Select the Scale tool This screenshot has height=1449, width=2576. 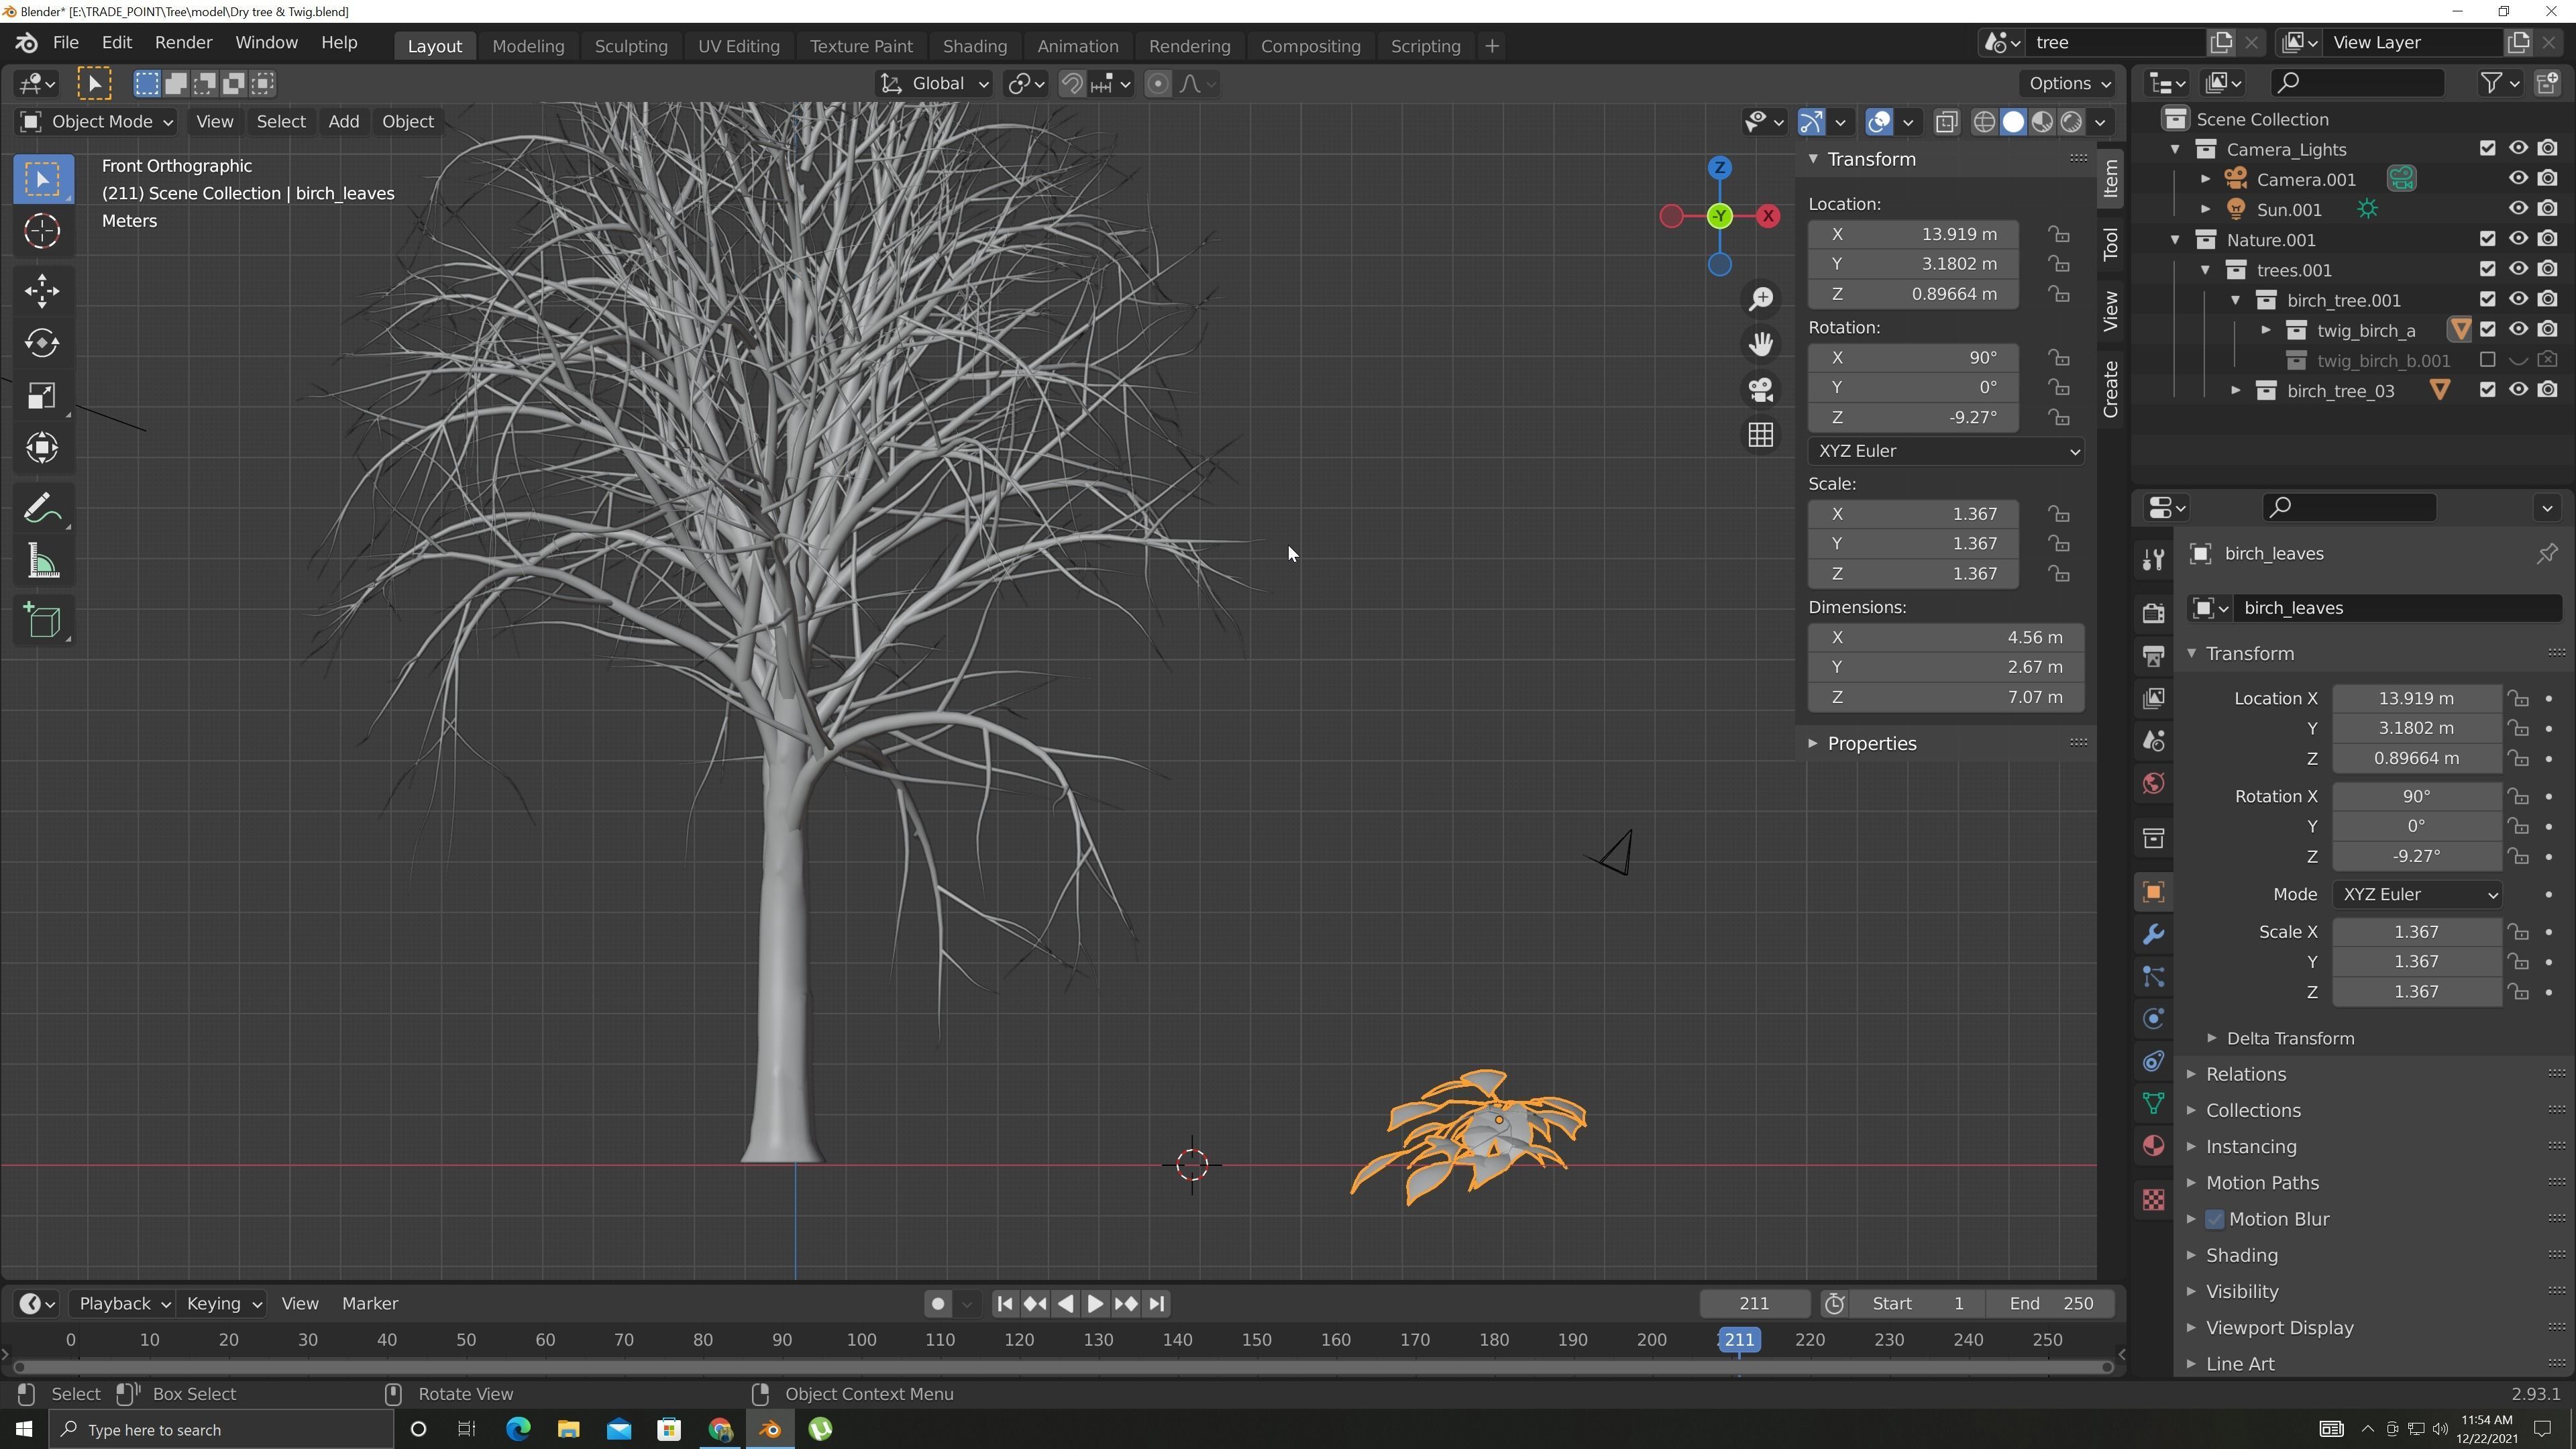[42, 396]
